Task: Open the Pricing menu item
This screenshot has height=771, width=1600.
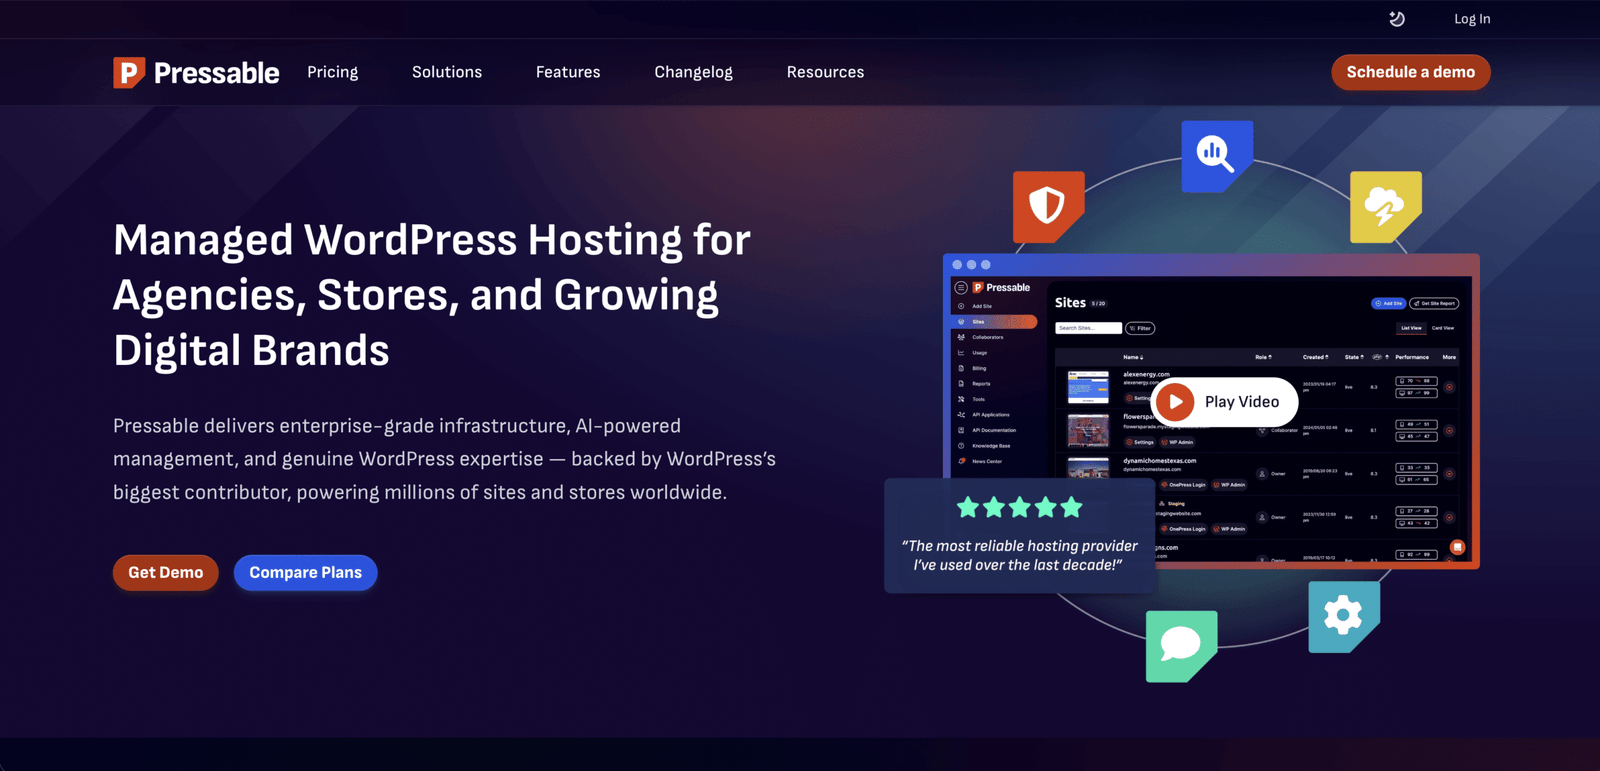Action: 333,72
